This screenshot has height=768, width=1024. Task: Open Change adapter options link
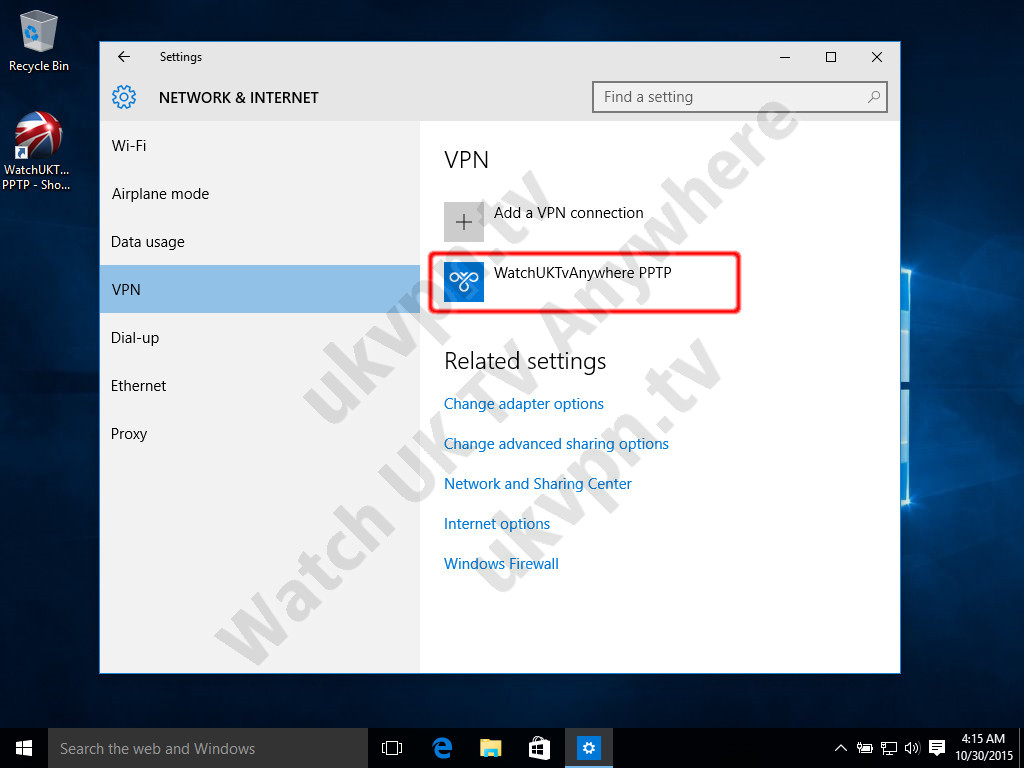[524, 404]
